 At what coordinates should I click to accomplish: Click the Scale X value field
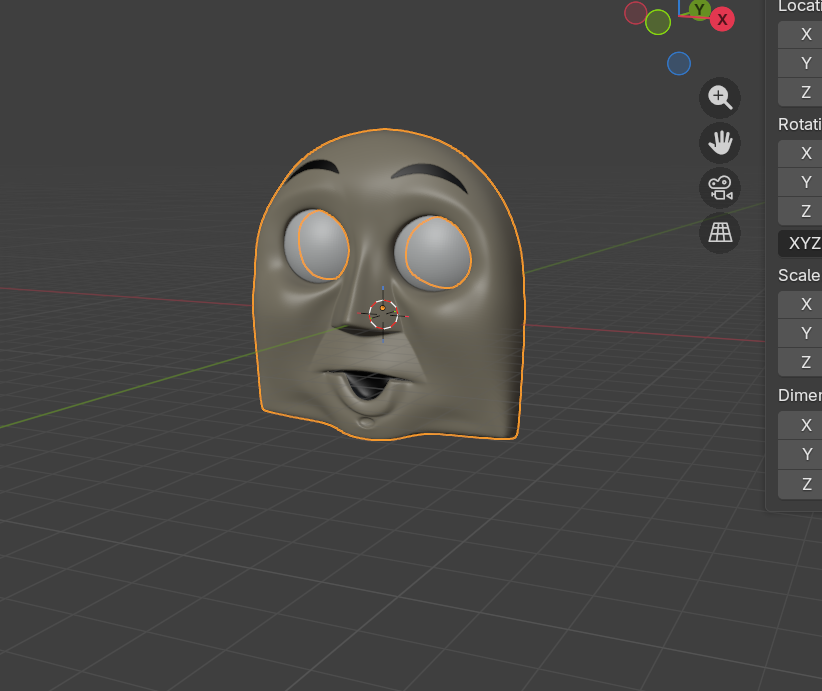tap(800, 304)
